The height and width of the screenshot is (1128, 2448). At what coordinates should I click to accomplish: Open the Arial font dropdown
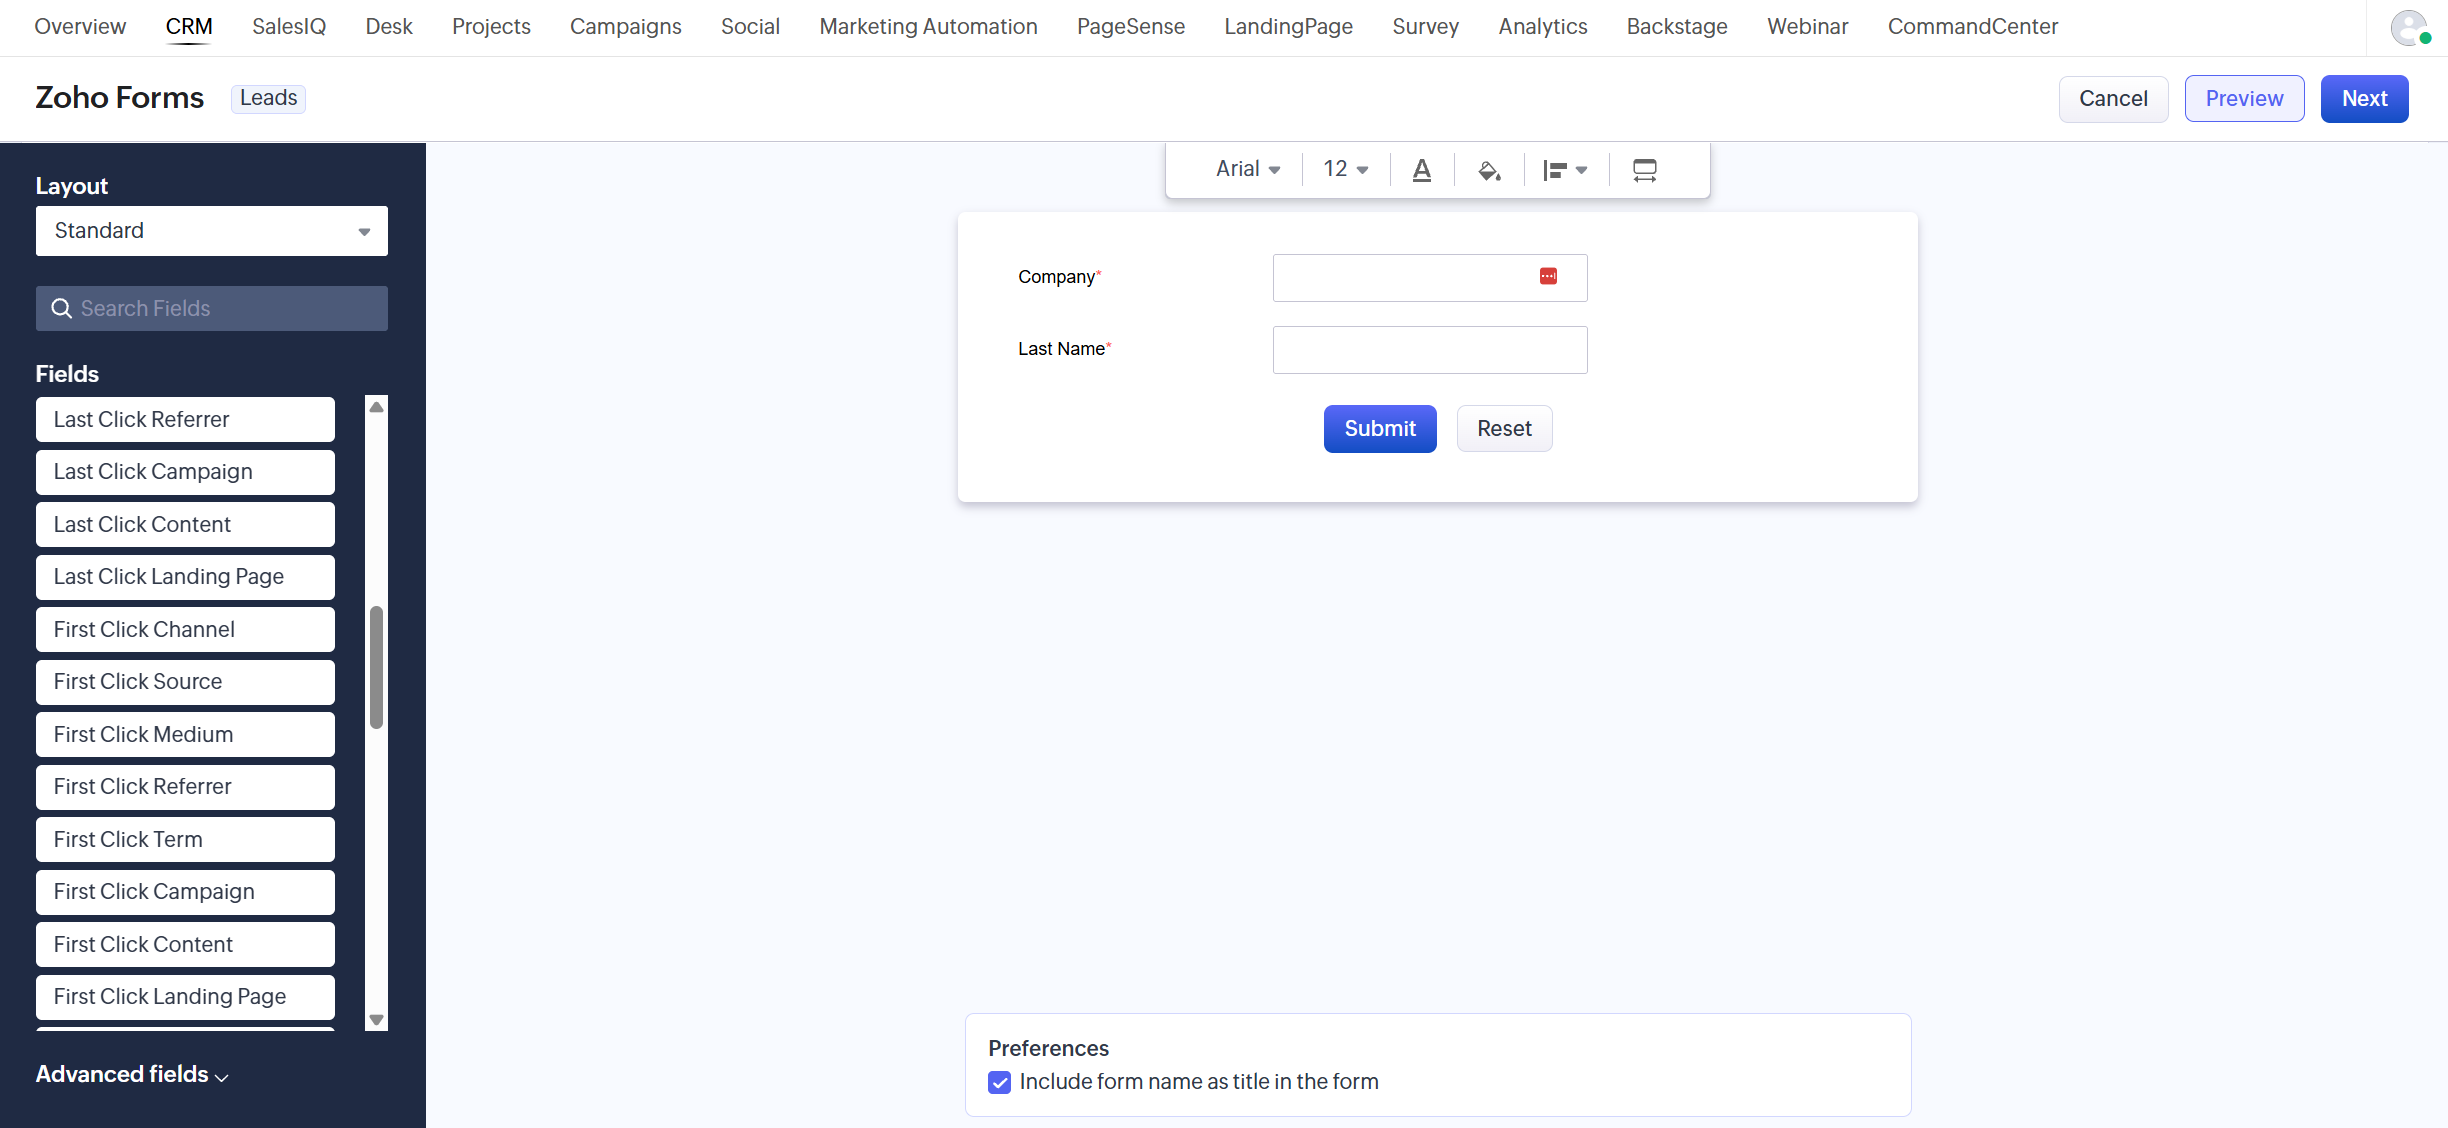(x=1247, y=169)
